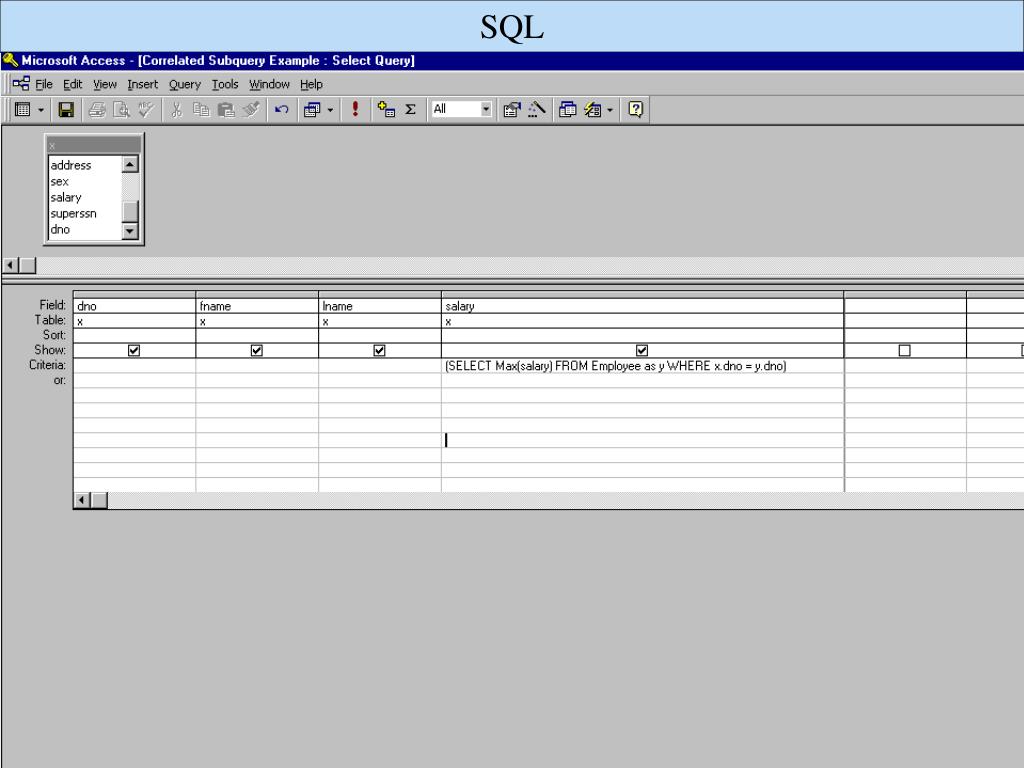The height and width of the screenshot is (768, 1024).
Task: Click the New Object icon
Action: pyautogui.click(x=593, y=110)
